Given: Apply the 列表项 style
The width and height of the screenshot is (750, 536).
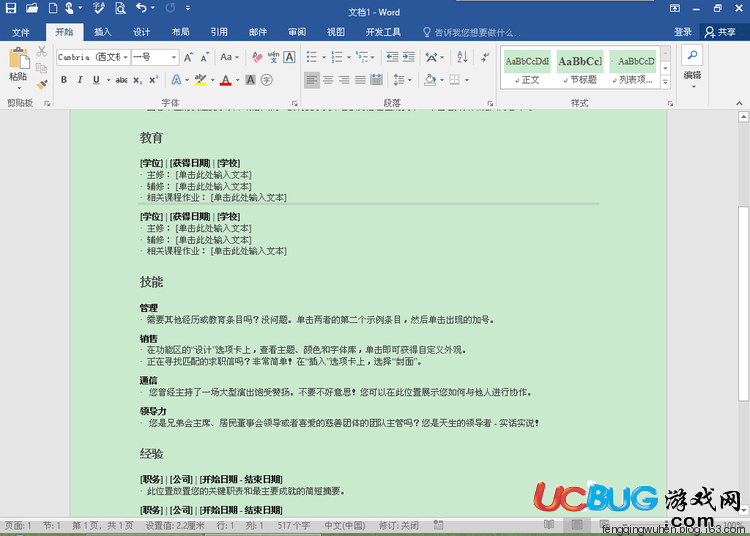Looking at the screenshot, I should [633, 68].
